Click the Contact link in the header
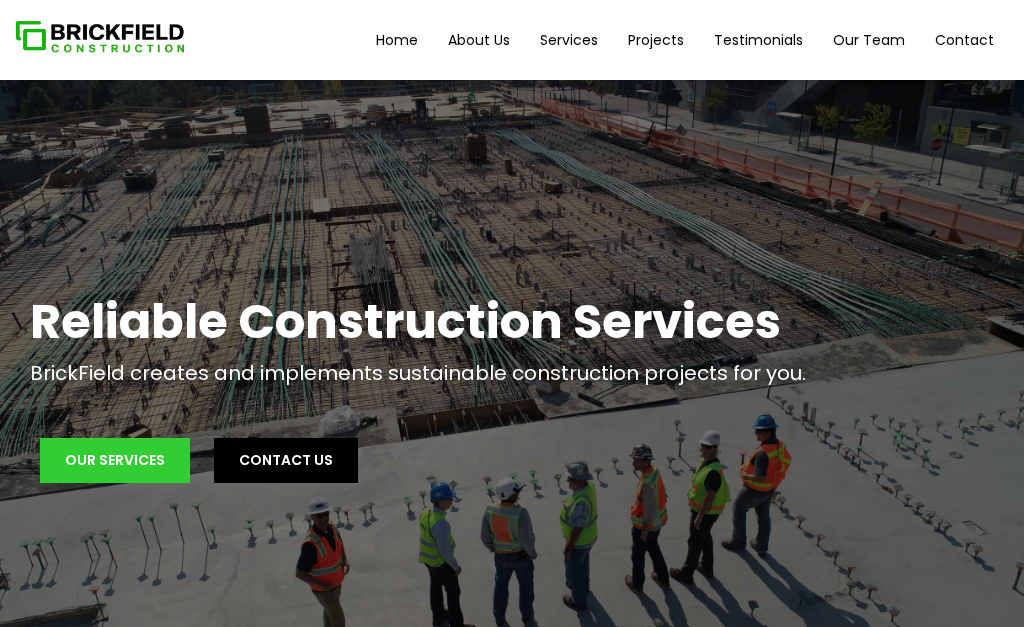1024x627 pixels. tap(964, 40)
